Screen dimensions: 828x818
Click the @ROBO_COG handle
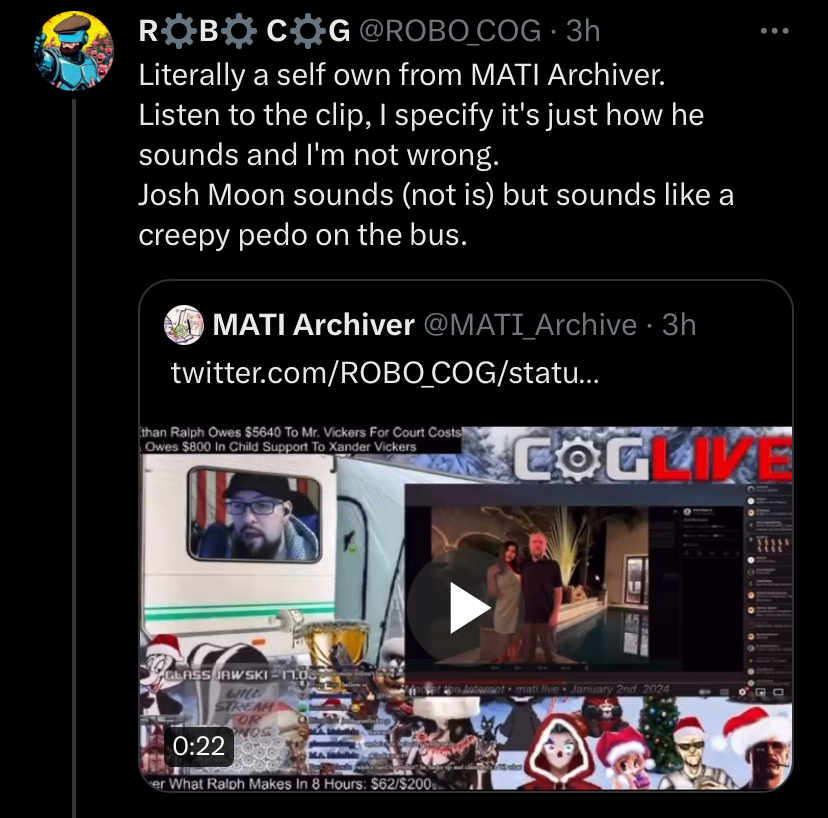click(450, 31)
